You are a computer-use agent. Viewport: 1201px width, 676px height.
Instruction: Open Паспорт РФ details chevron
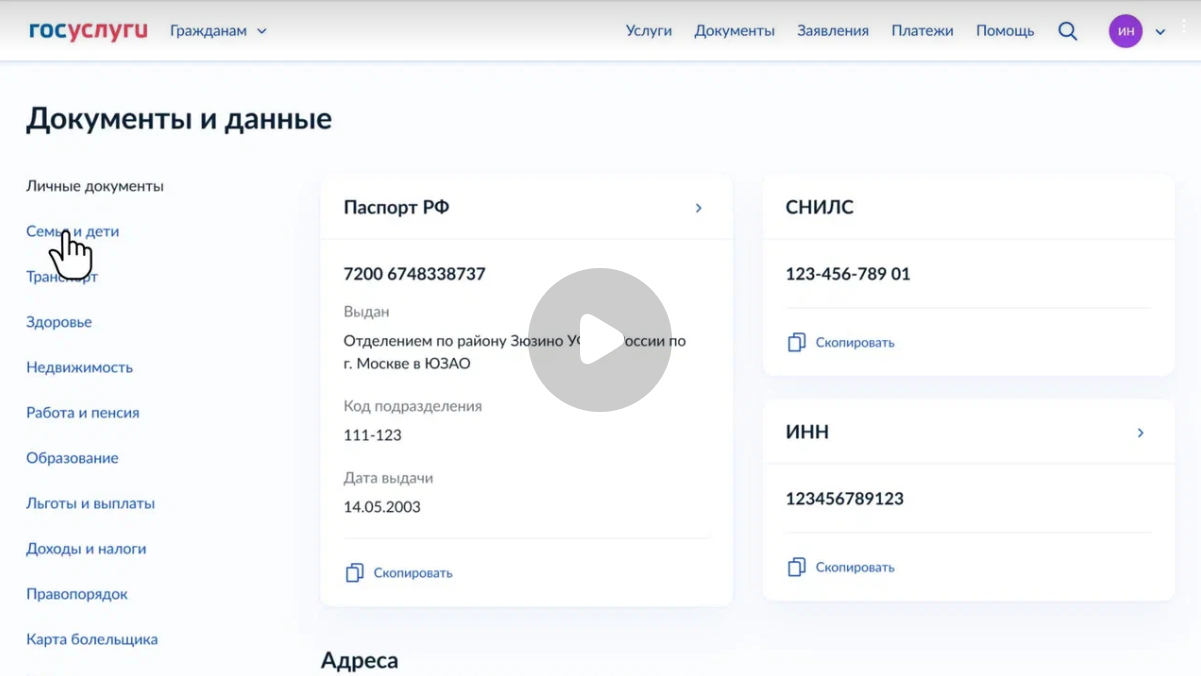click(698, 208)
